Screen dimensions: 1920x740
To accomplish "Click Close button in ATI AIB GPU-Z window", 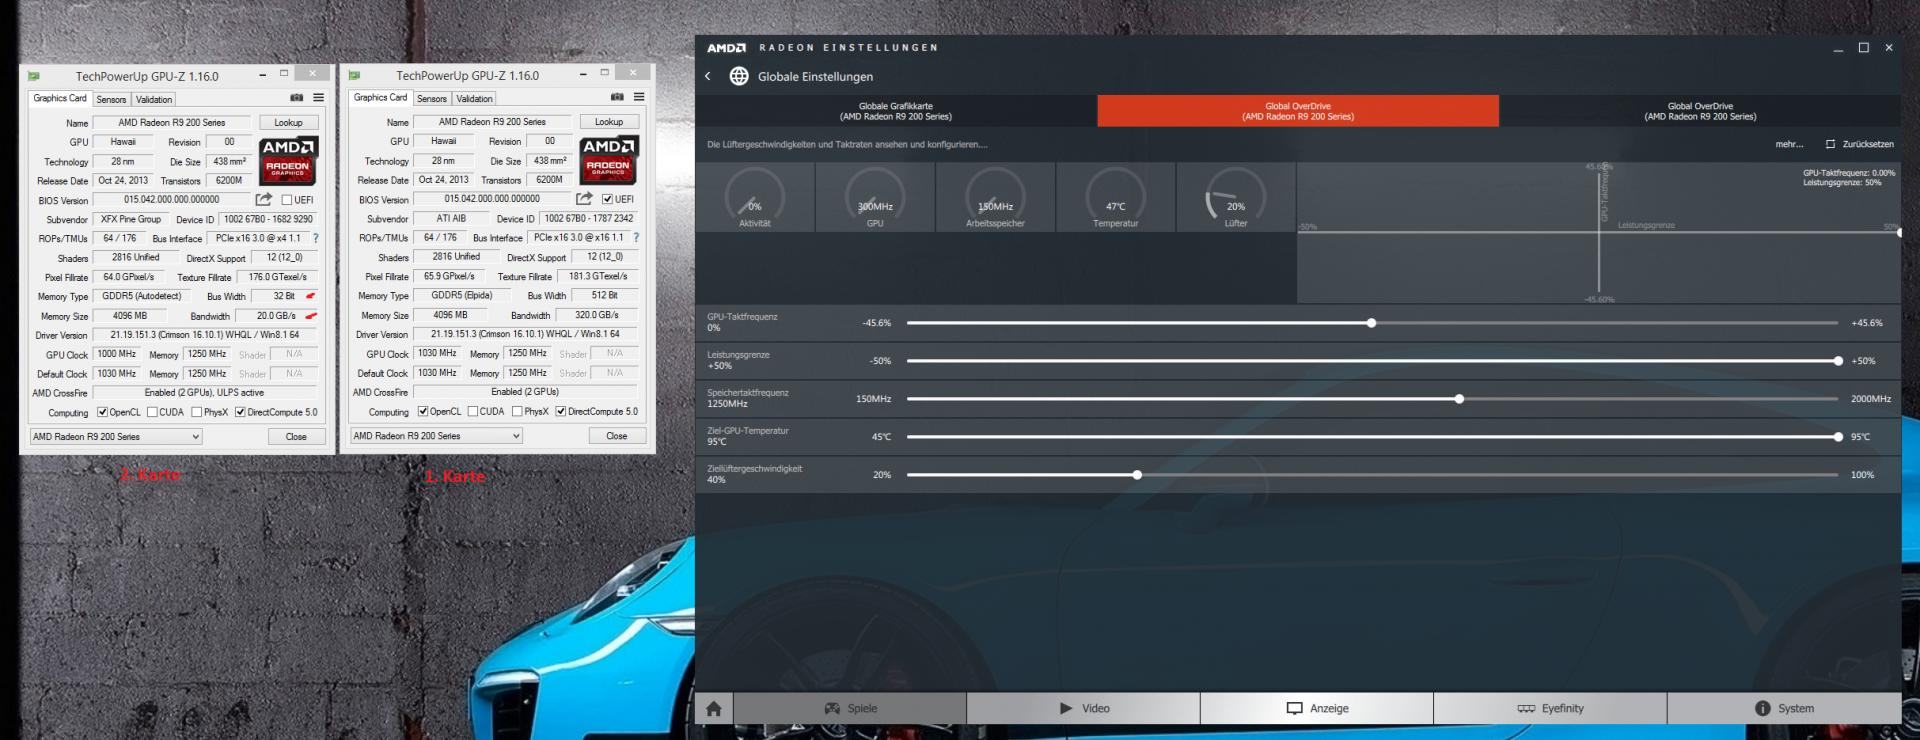I will coord(616,436).
